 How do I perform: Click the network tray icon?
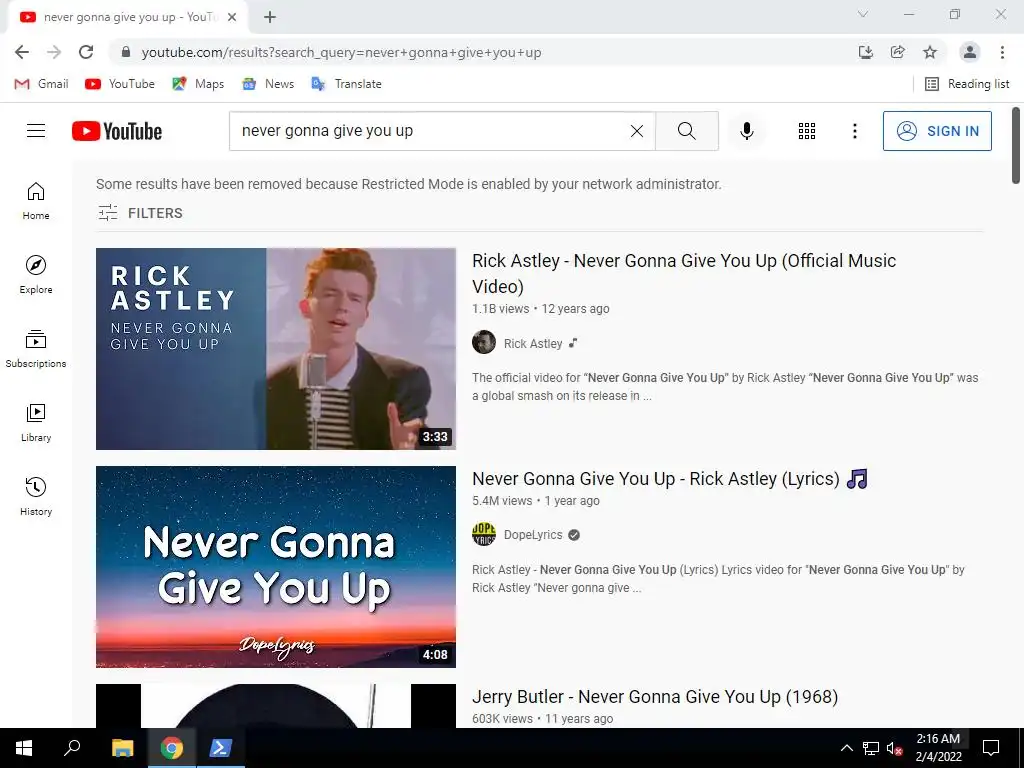[871, 748]
